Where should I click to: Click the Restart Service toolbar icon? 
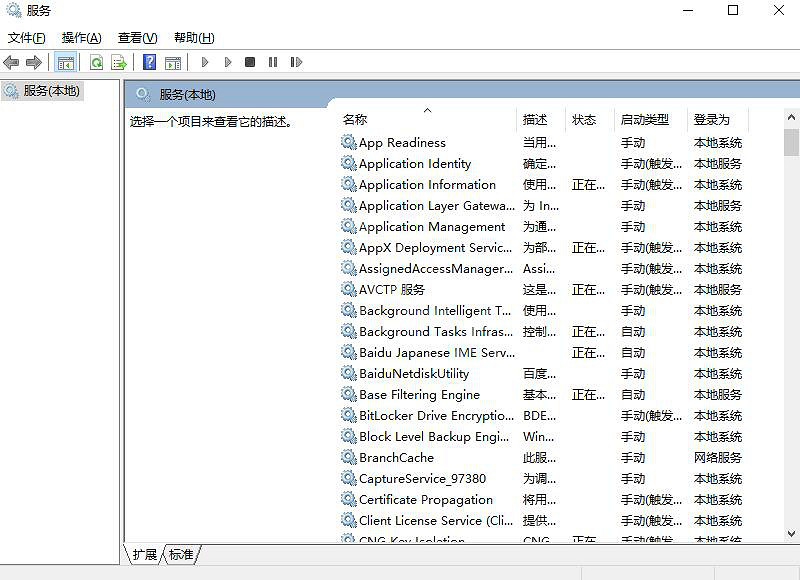(296, 62)
